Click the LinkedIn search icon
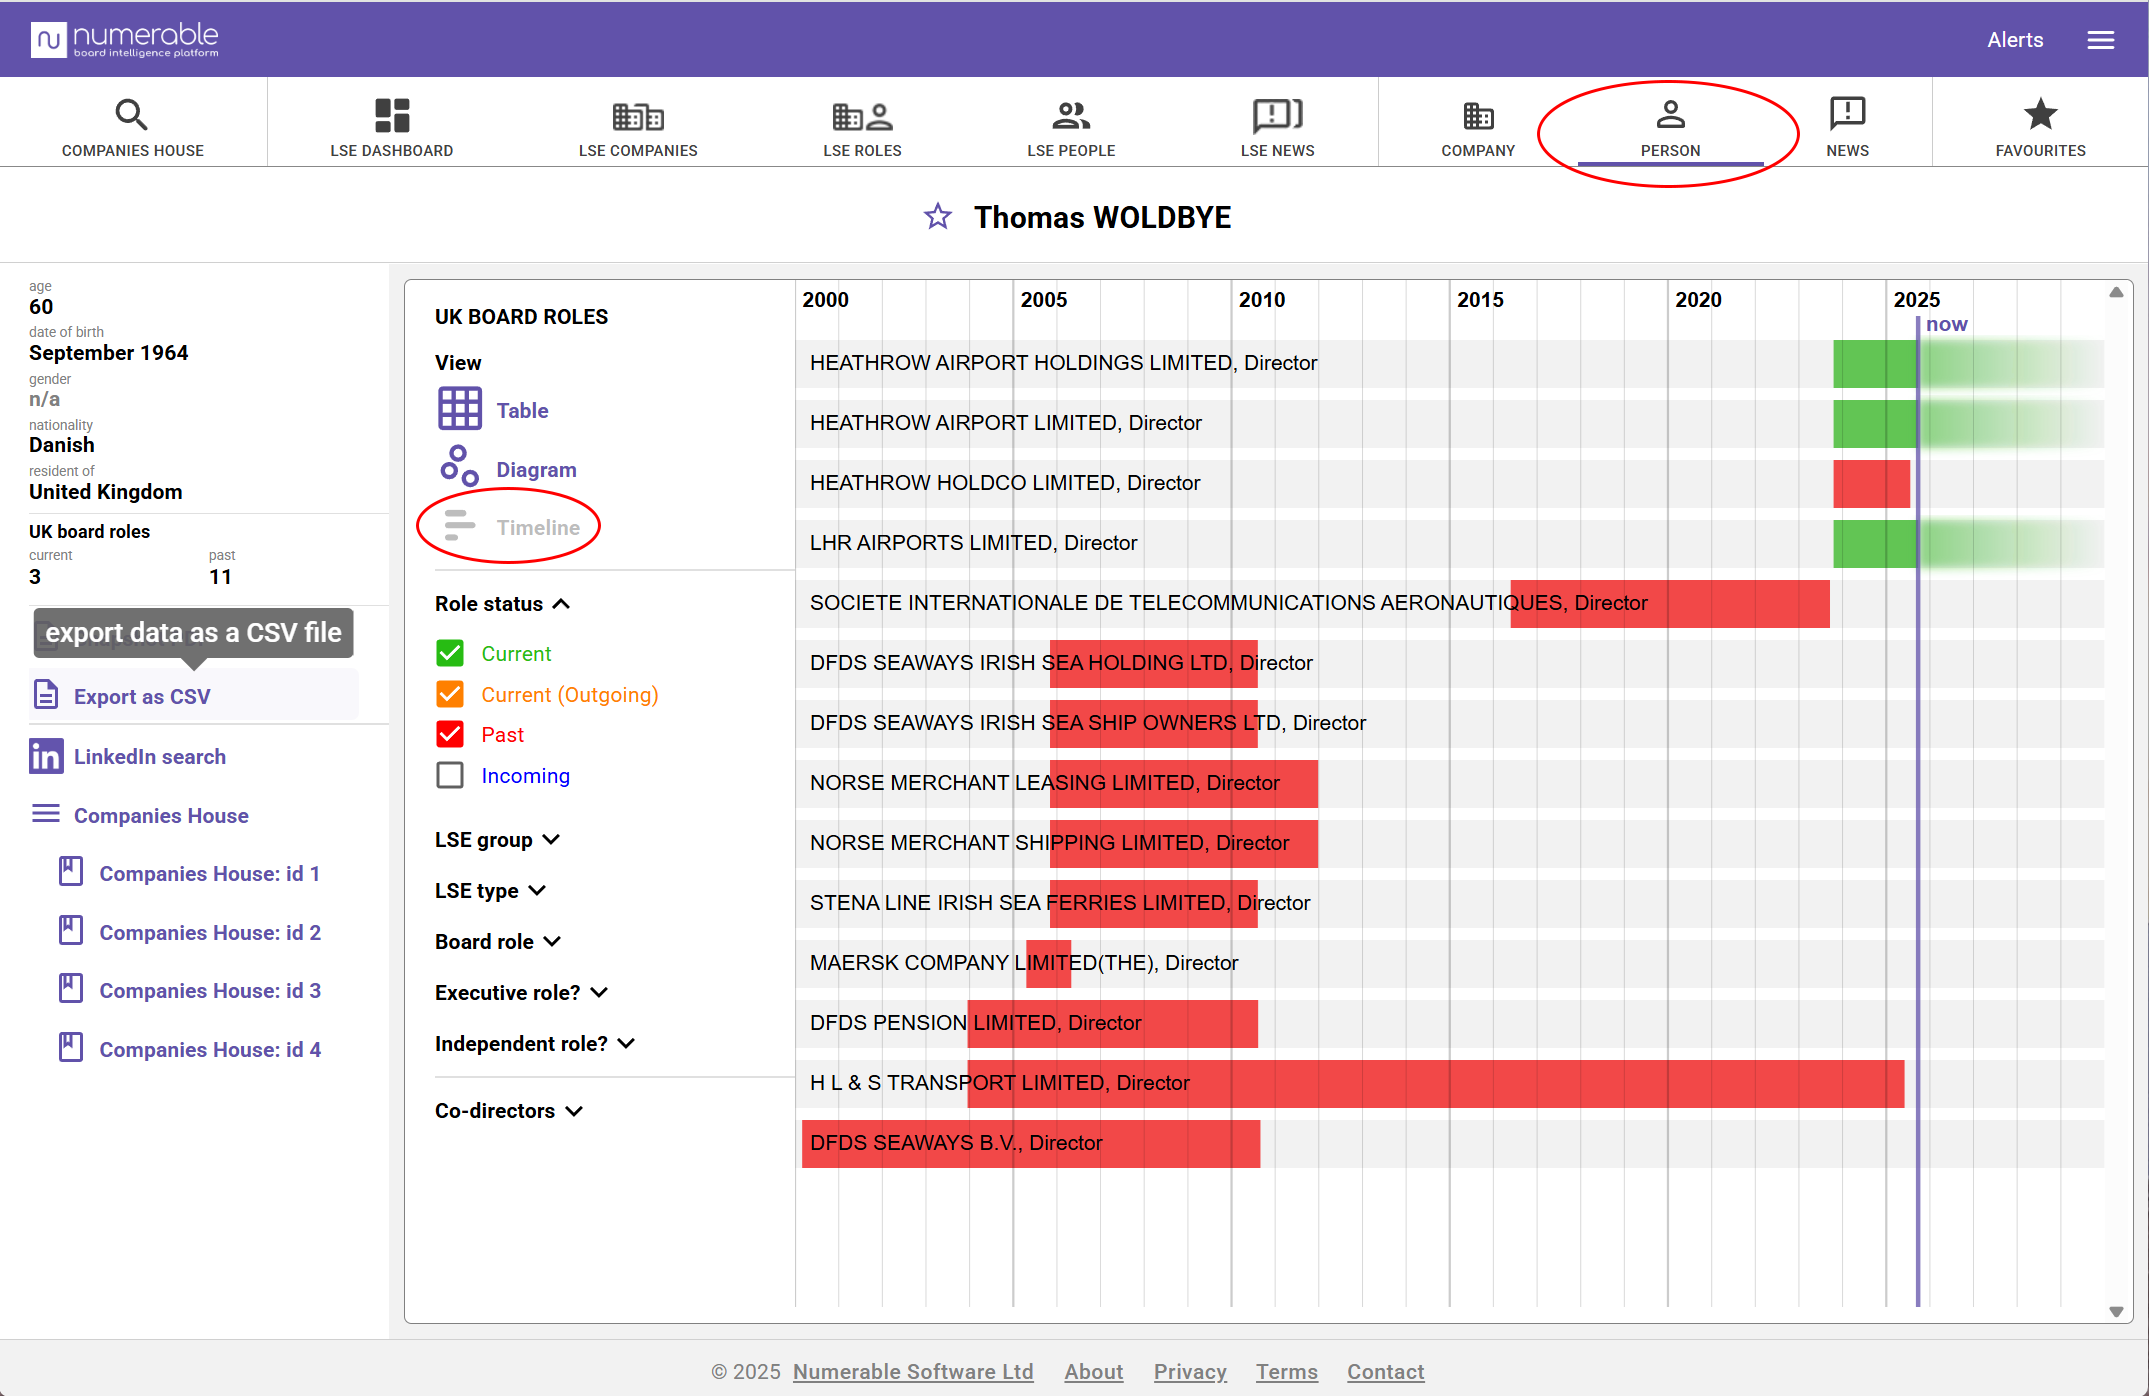Viewport: 2149px width, 1396px height. point(46,756)
